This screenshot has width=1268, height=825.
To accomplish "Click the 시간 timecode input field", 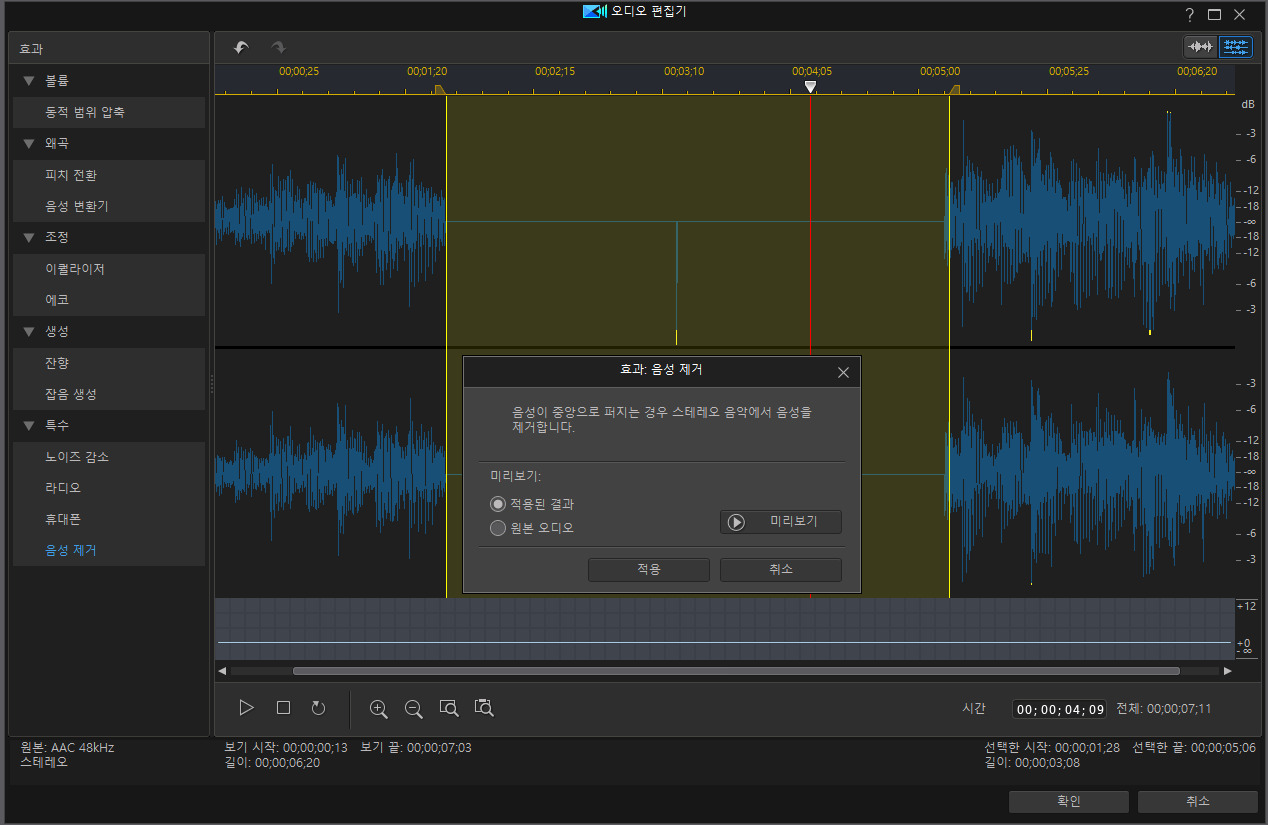I will pyautogui.click(x=1060, y=709).
